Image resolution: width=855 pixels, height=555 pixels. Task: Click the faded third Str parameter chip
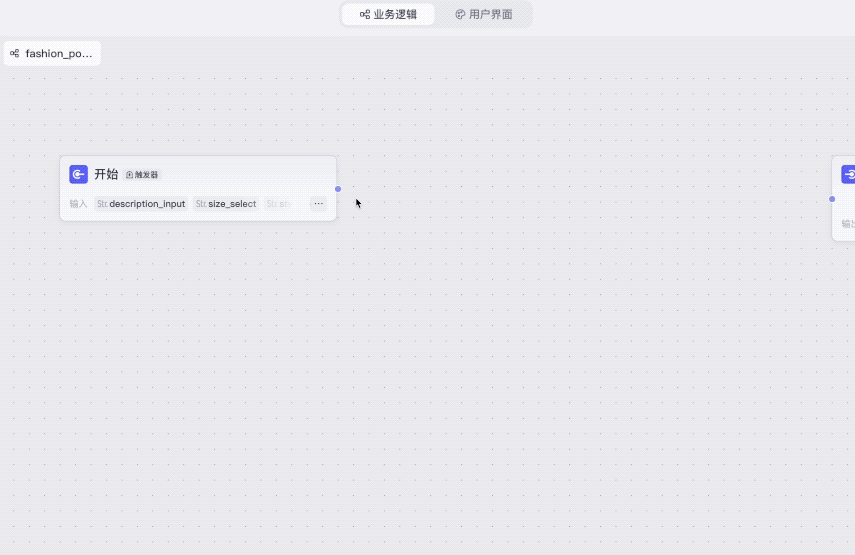[279, 204]
